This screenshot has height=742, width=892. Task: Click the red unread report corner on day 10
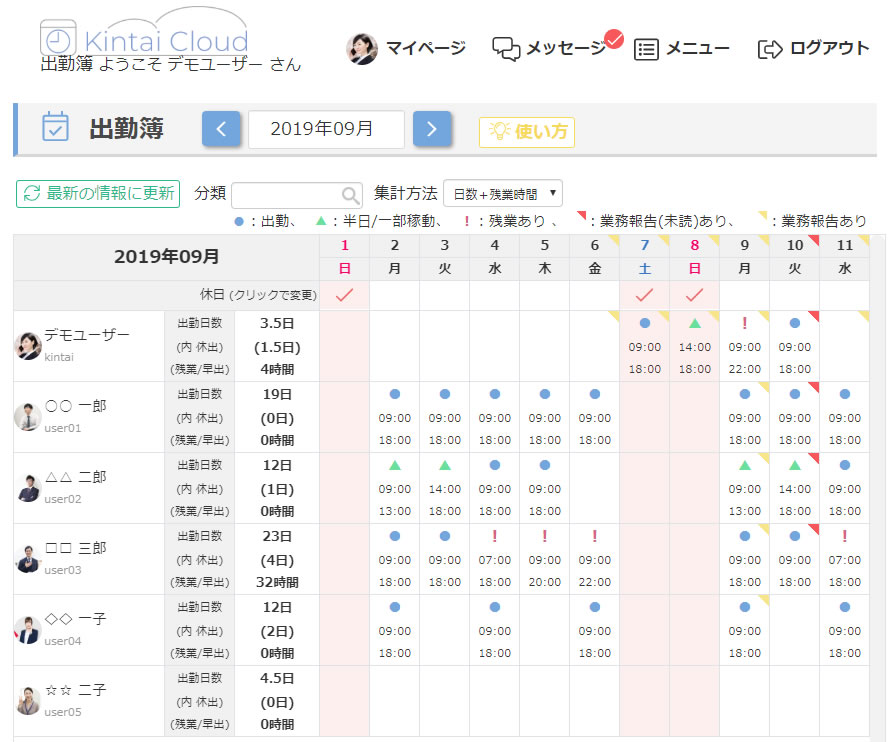pos(813,241)
